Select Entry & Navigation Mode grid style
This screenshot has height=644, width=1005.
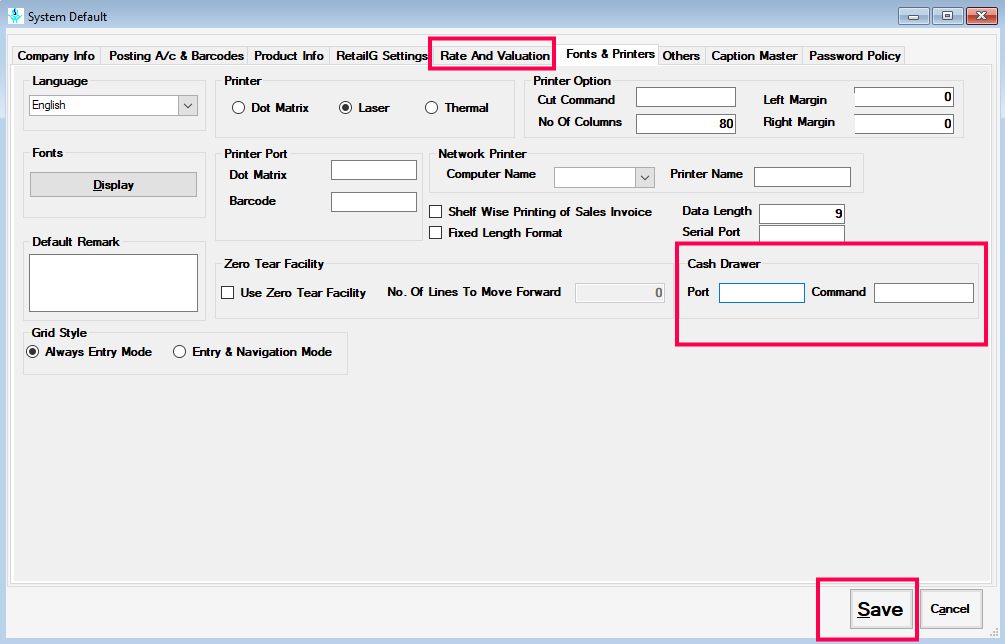click(180, 352)
